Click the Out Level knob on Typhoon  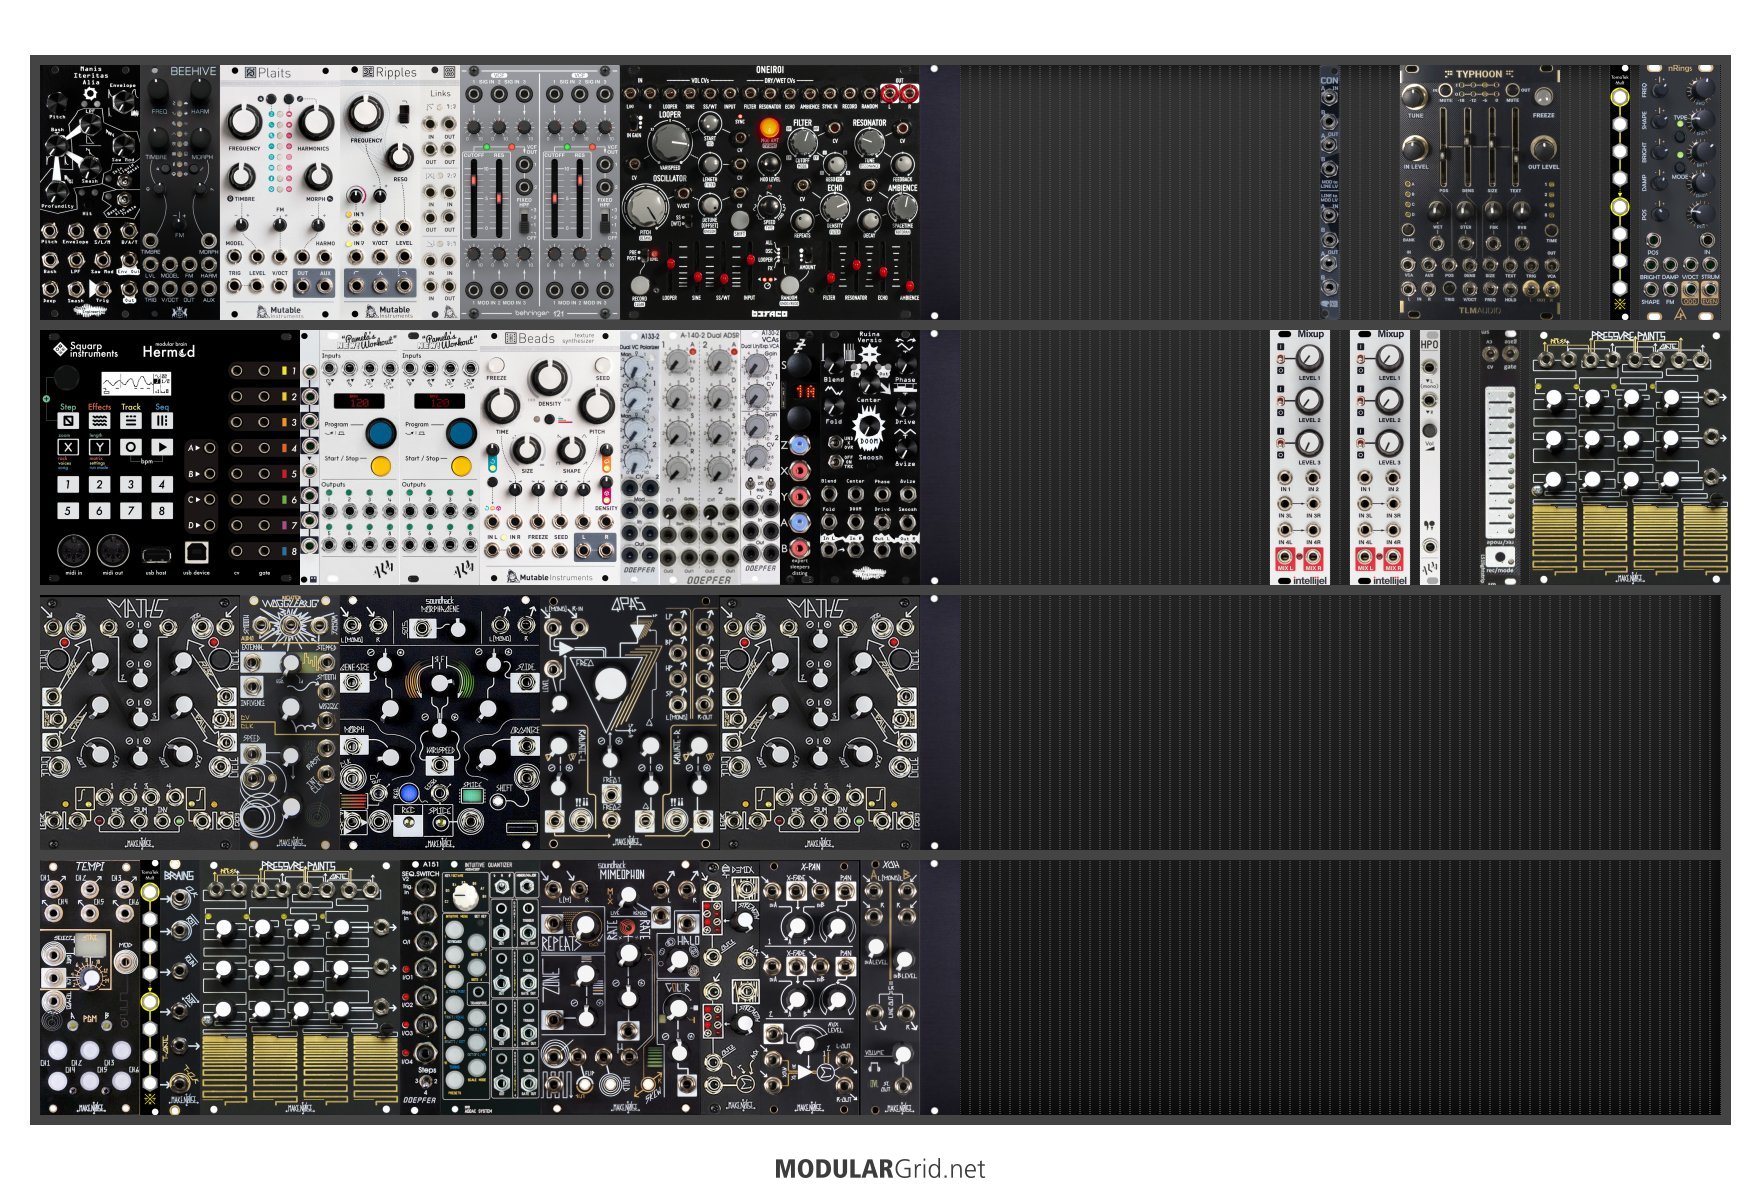pyautogui.click(x=1544, y=149)
